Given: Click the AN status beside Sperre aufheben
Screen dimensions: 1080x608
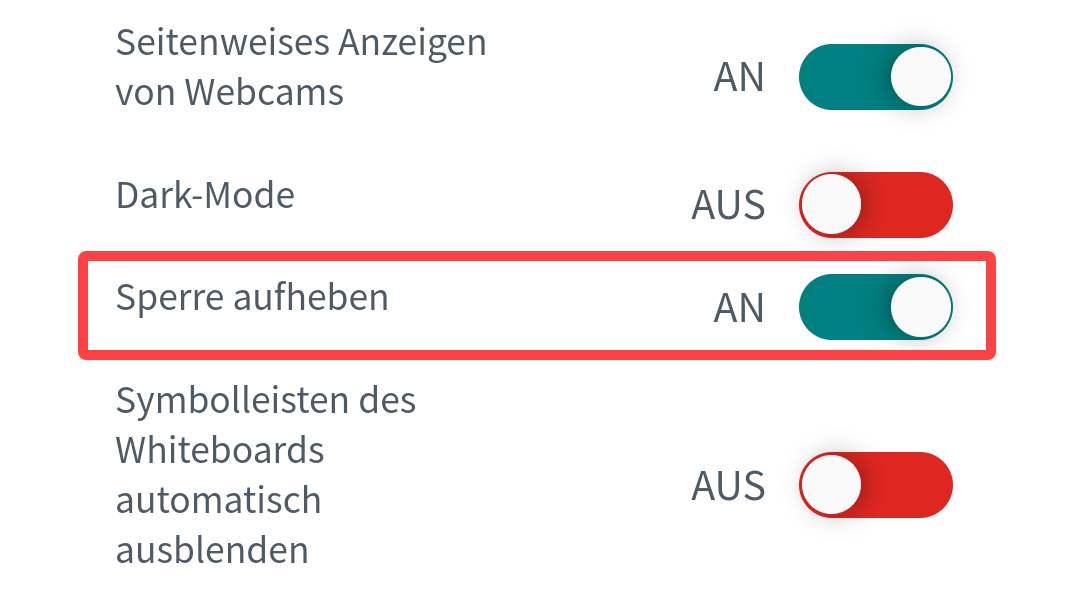Looking at the screenshot, I should [x=738, y=309].
